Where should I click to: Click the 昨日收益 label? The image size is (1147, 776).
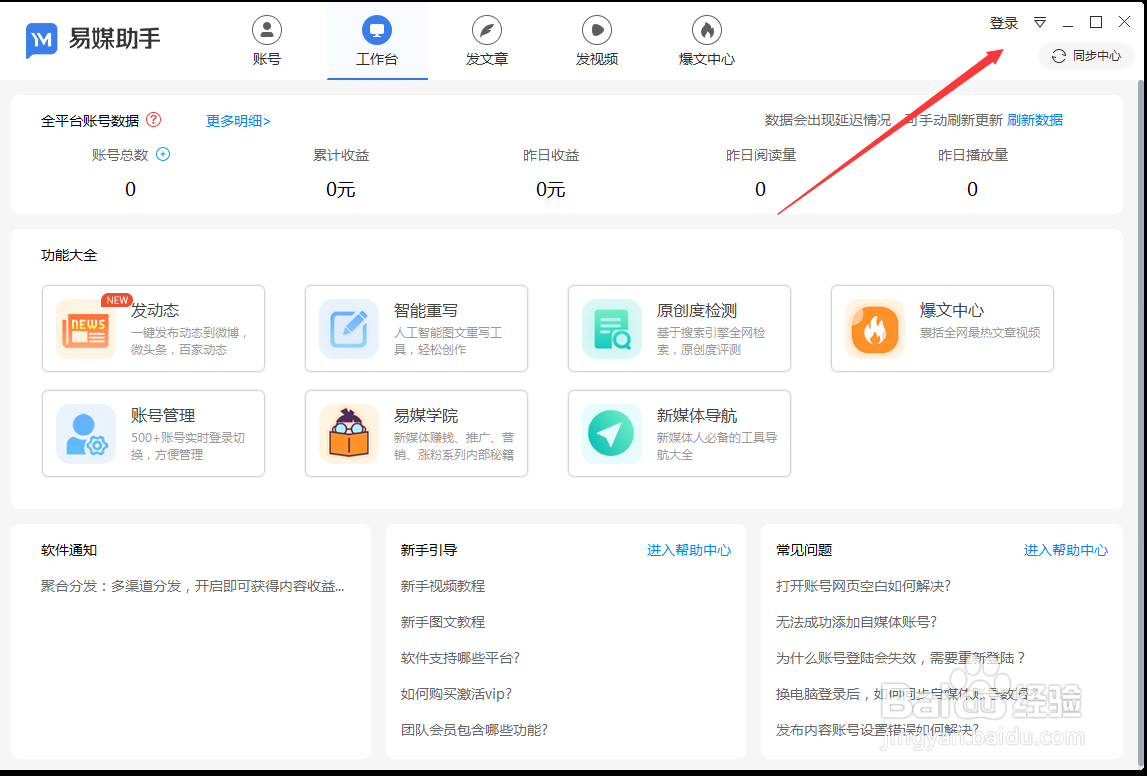551,155
